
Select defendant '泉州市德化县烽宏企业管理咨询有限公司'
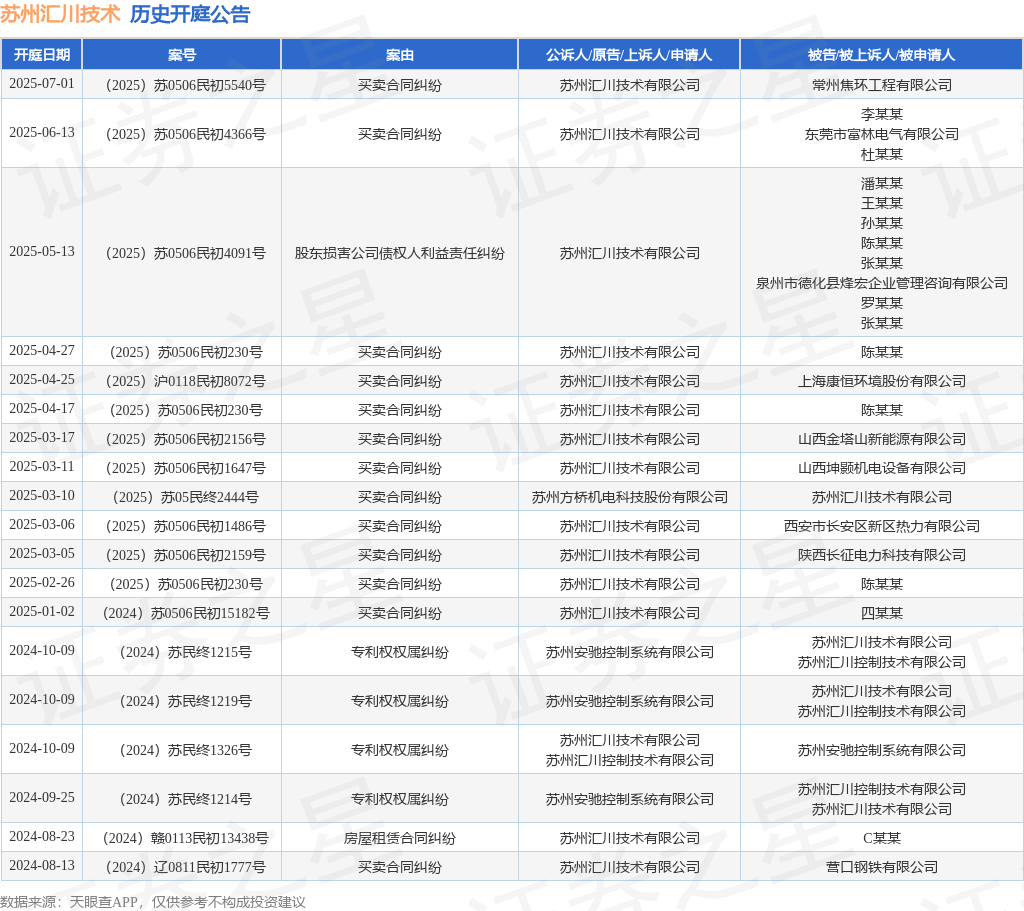tap(882, 283)
